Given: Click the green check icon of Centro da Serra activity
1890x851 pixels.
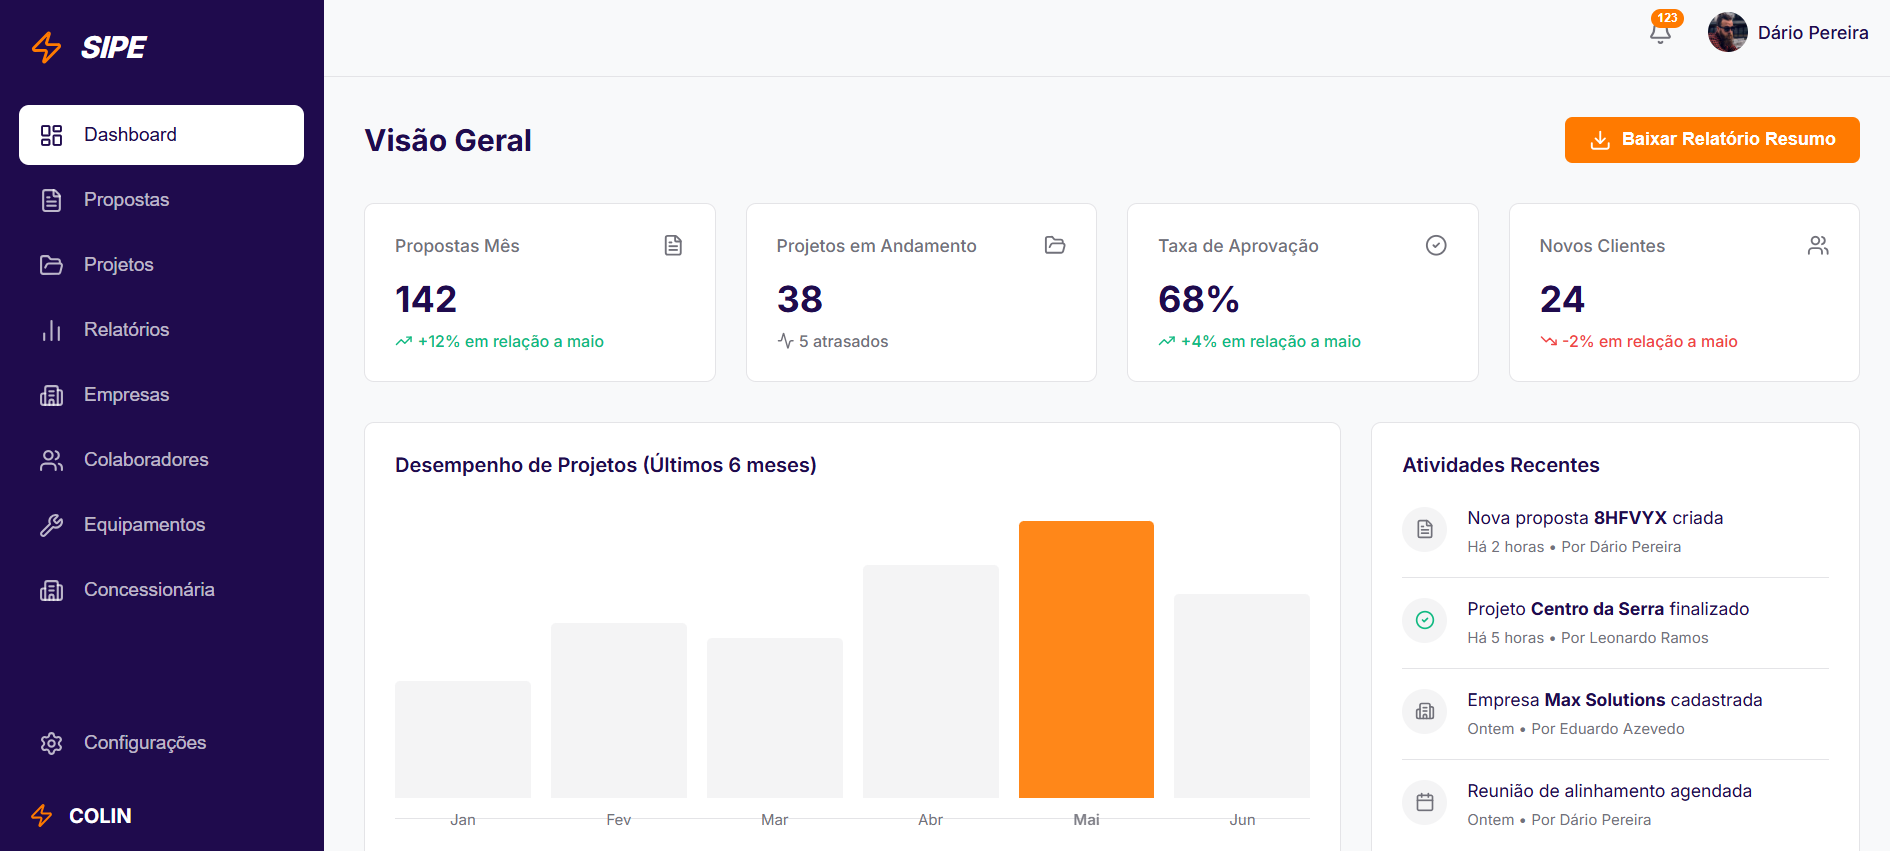Looking at the screenshot, I should (x=1425, y=620).
